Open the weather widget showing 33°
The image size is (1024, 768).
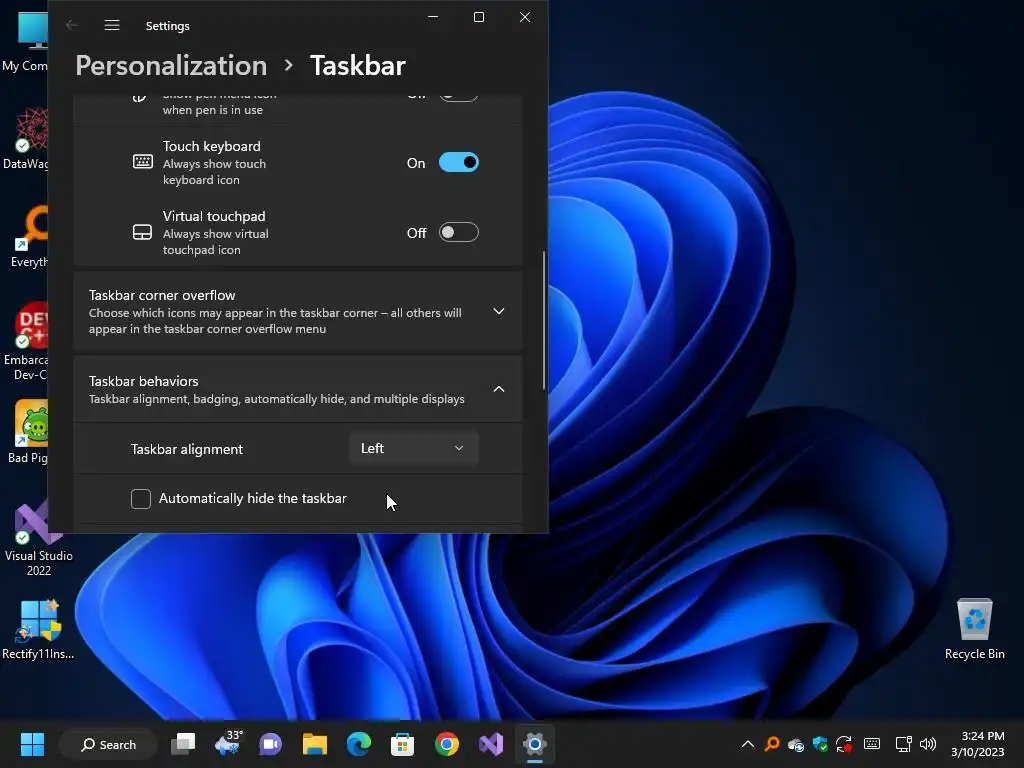[227, 744]
